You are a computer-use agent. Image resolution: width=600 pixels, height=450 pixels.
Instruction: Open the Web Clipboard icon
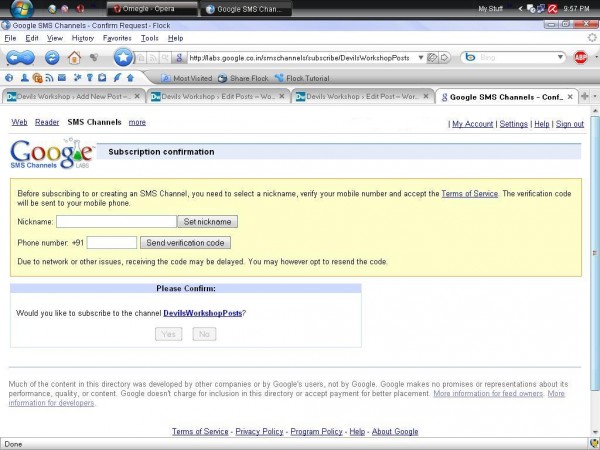(x=102, y=78)
